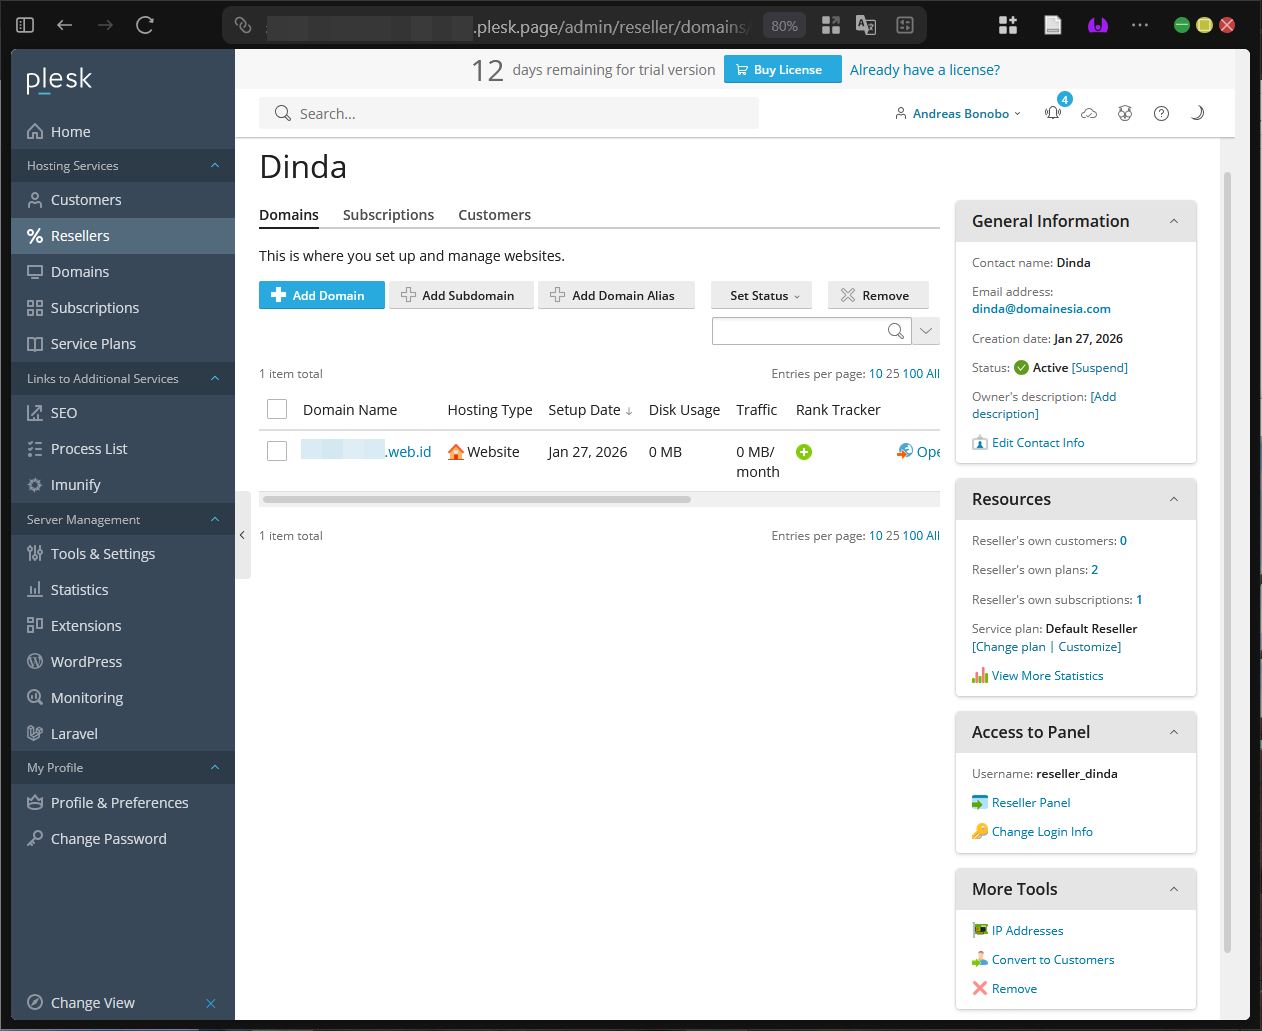The height and width of the screenshot is (1031, 1262).
Task: Open the Reseller Panel link
Action: coord(1030,803)
